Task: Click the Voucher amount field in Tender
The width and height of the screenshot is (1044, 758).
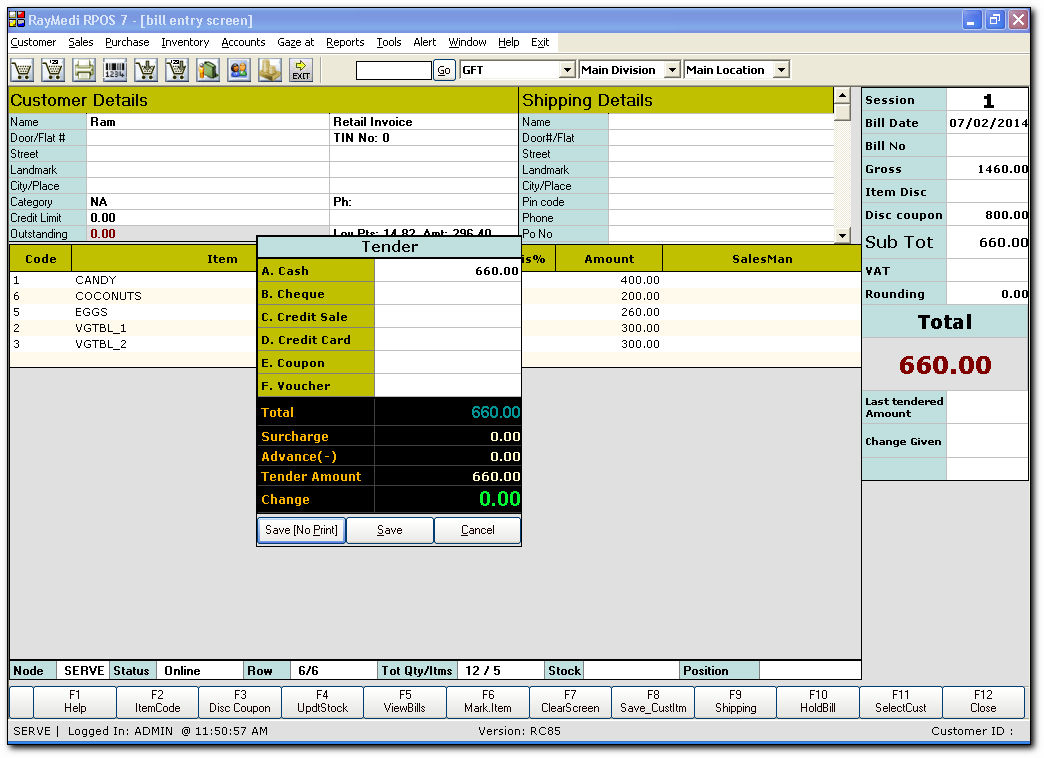Action: [447, 386]
